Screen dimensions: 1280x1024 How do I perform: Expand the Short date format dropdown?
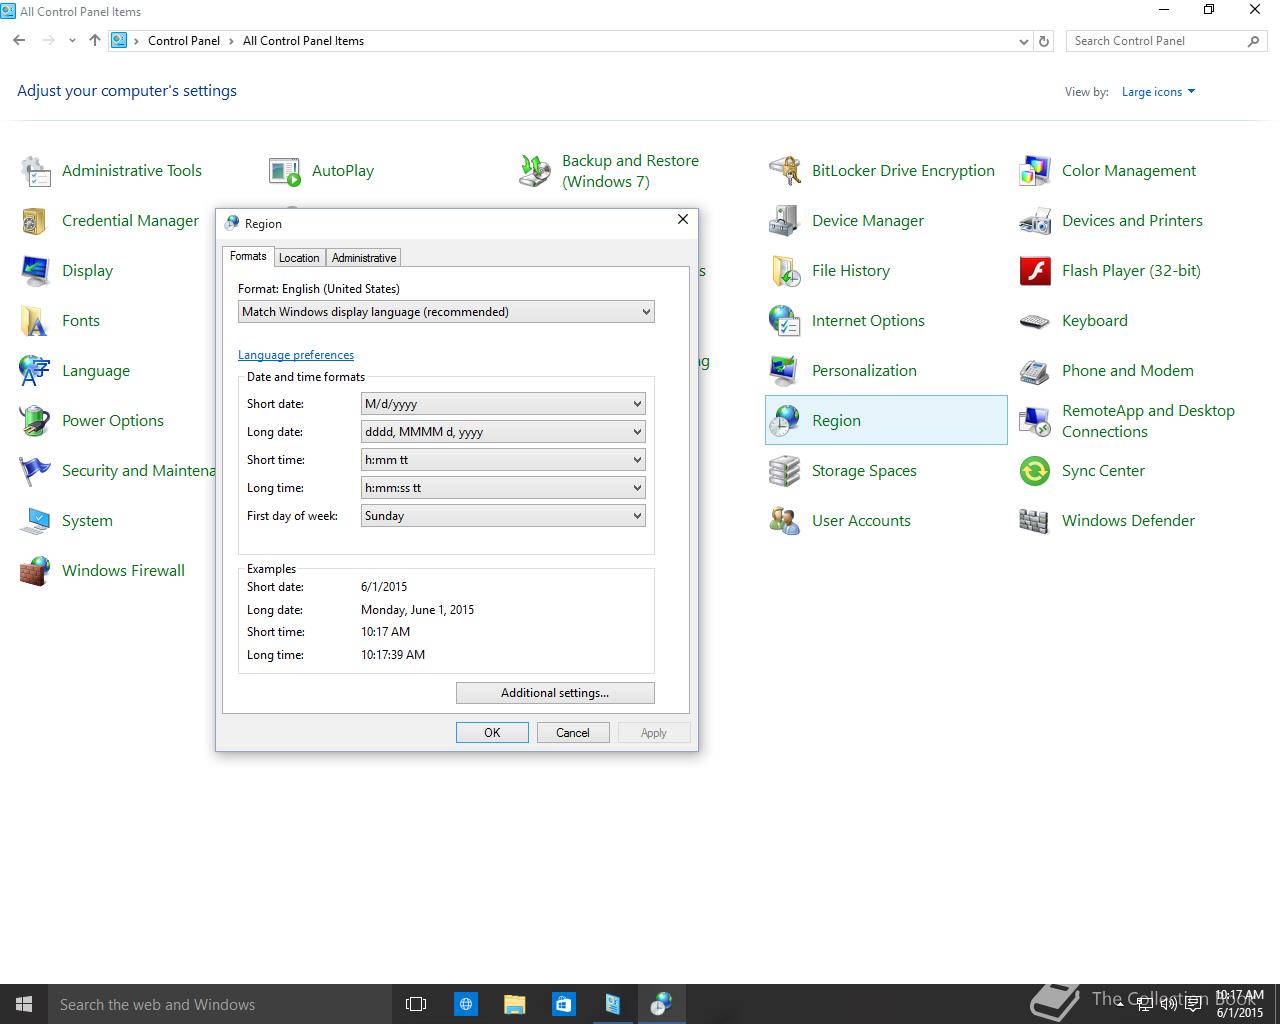tap(503, 404)
